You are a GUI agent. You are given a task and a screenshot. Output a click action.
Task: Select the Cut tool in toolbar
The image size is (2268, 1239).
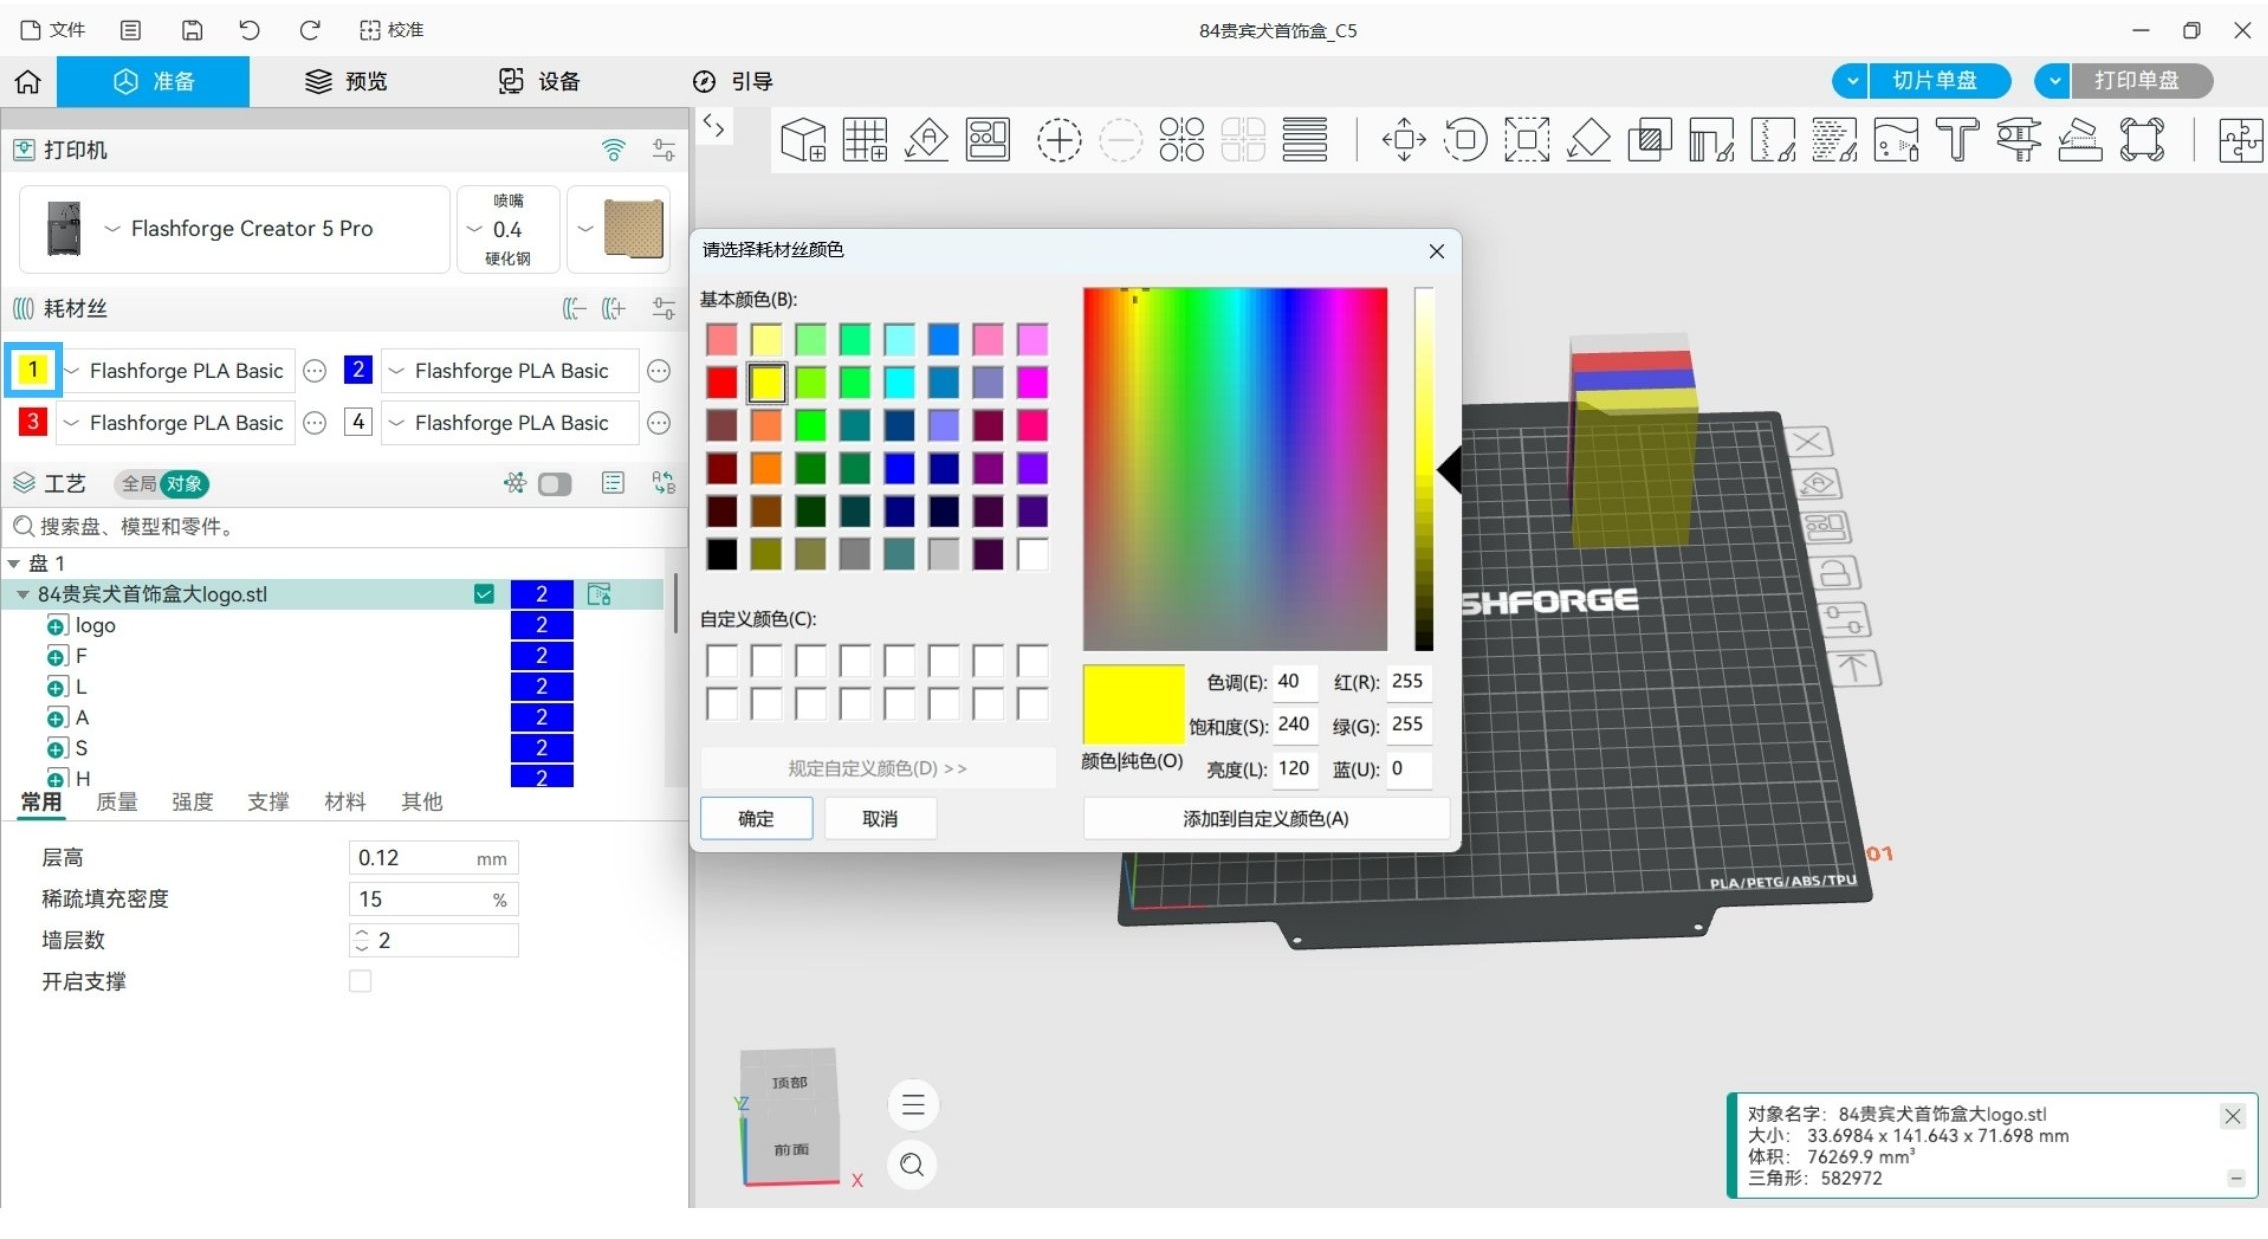point(1650,139)
